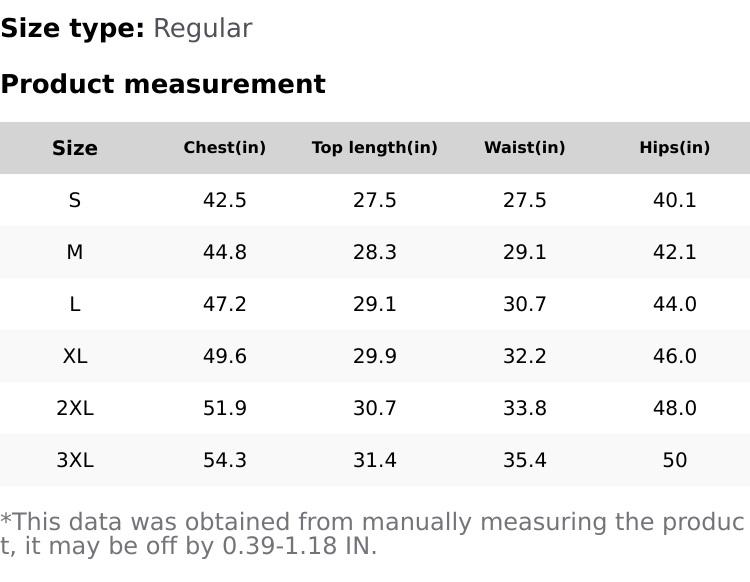Select the Waist(in) column header
The width and height of the screenshot is (750, 582).
[525, 148]
